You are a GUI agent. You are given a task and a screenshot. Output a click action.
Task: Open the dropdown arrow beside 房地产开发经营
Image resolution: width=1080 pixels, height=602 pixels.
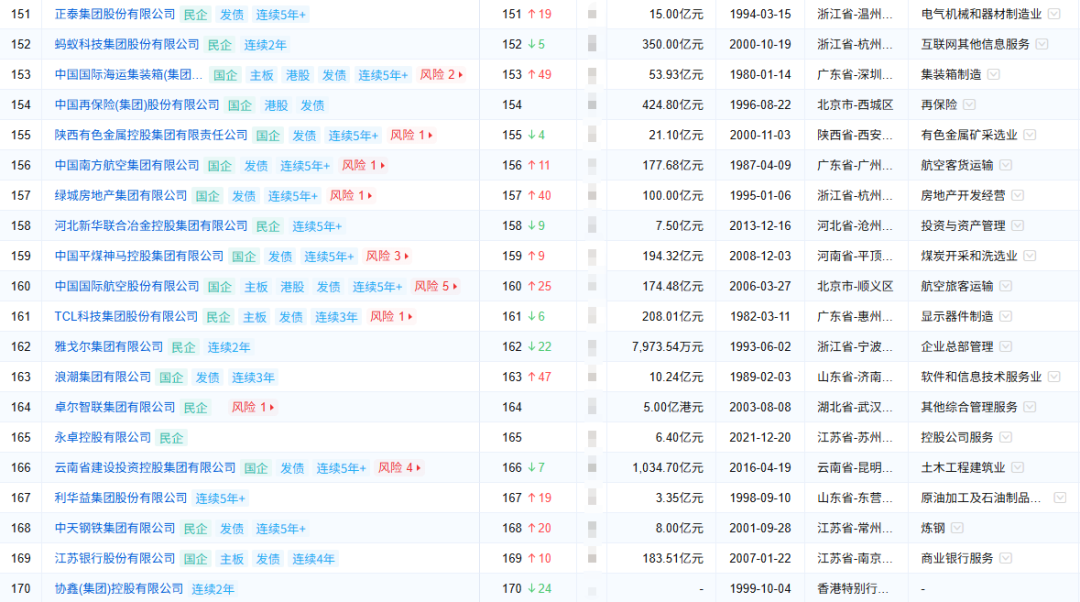pos(1017,196)
